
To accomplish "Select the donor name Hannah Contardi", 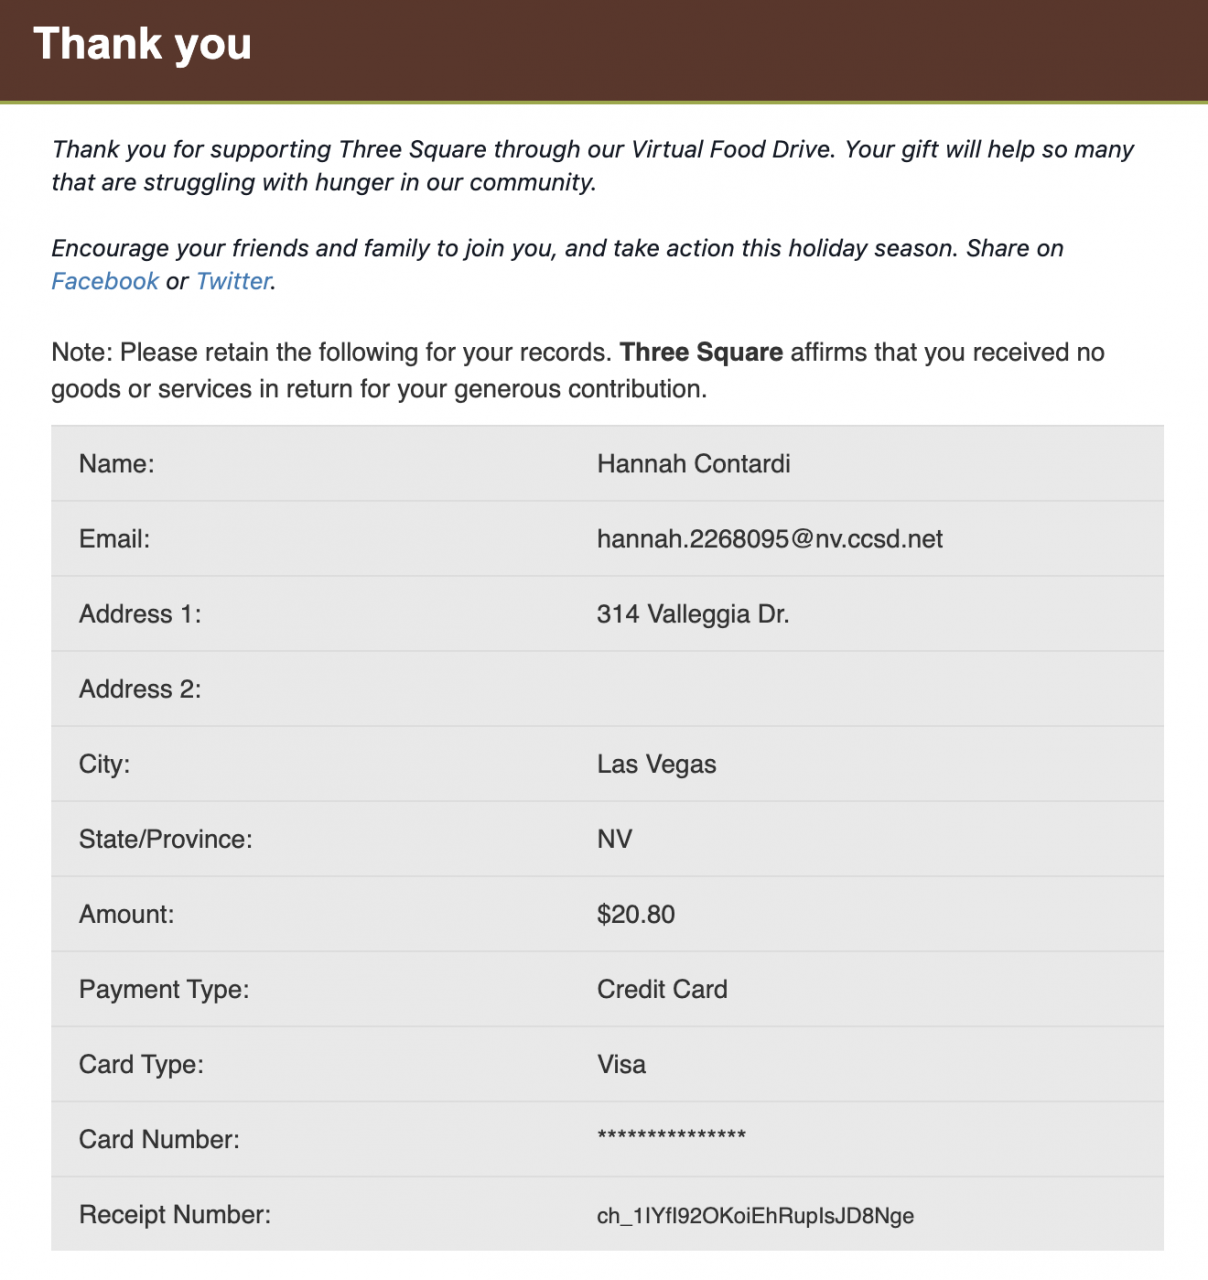I will [x=693, y=464].
